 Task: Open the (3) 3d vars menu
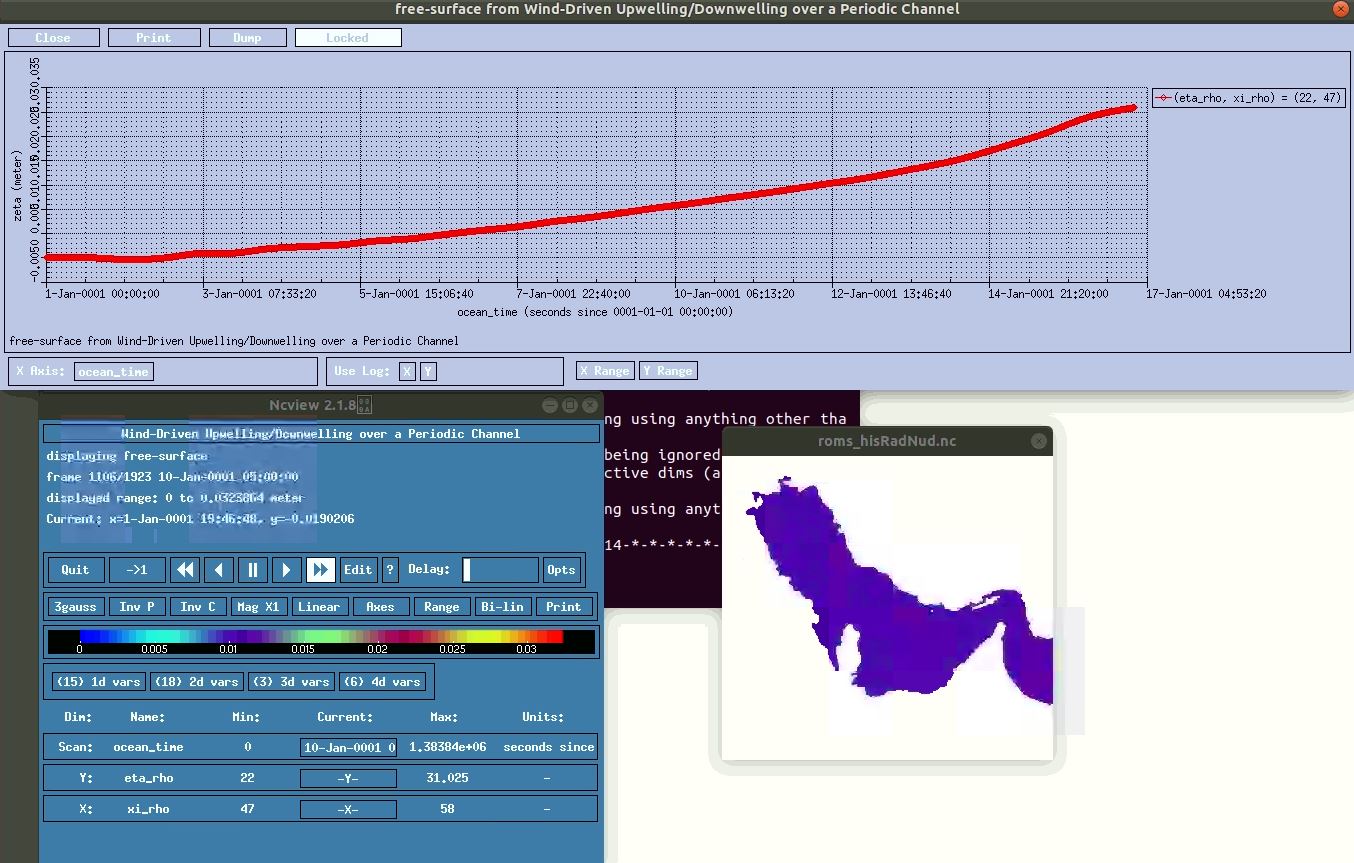(x=291, y=682)
